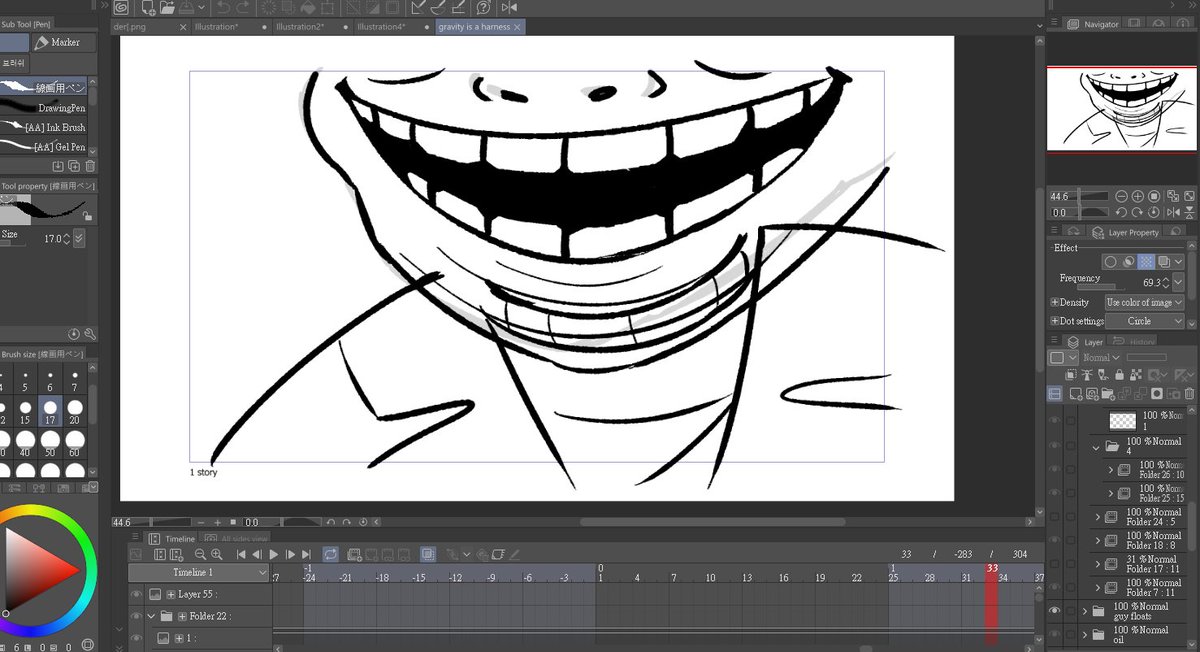The image size is (1200, 652).
Task: Go to previous frame in timeline
Action: point(257,553)
